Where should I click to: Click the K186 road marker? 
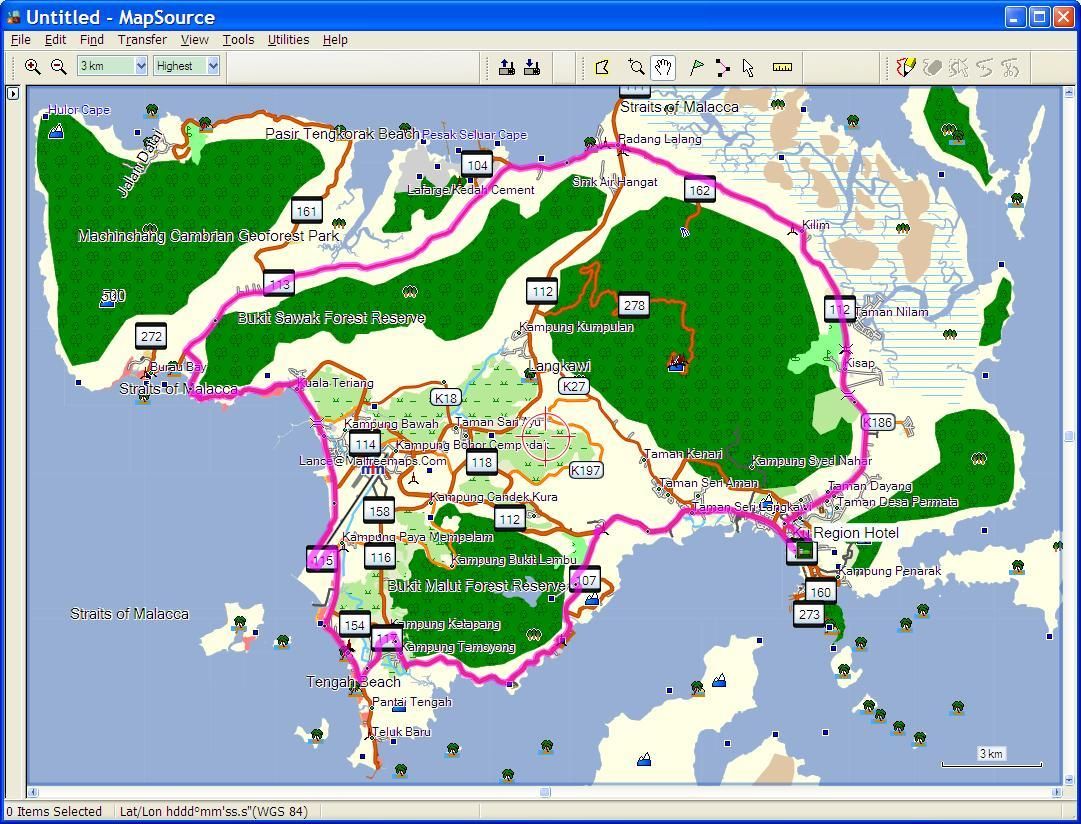click(877, 422)
